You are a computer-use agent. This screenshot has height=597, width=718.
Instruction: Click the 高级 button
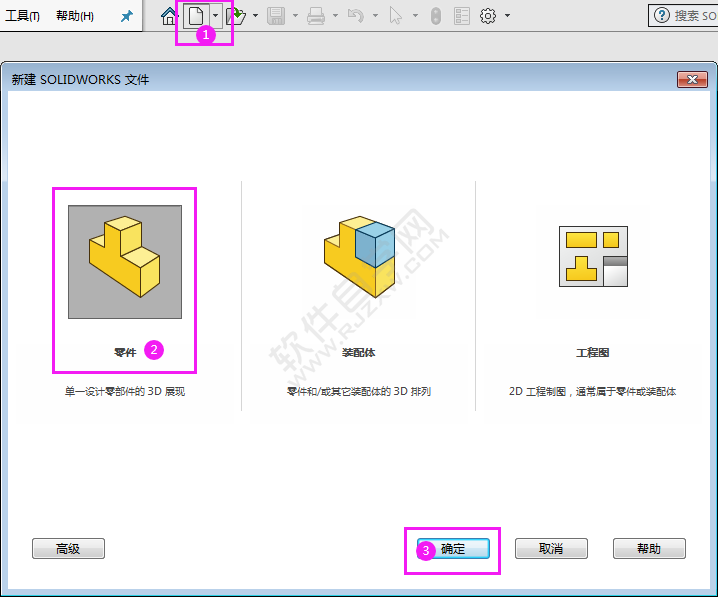[68, 548]
